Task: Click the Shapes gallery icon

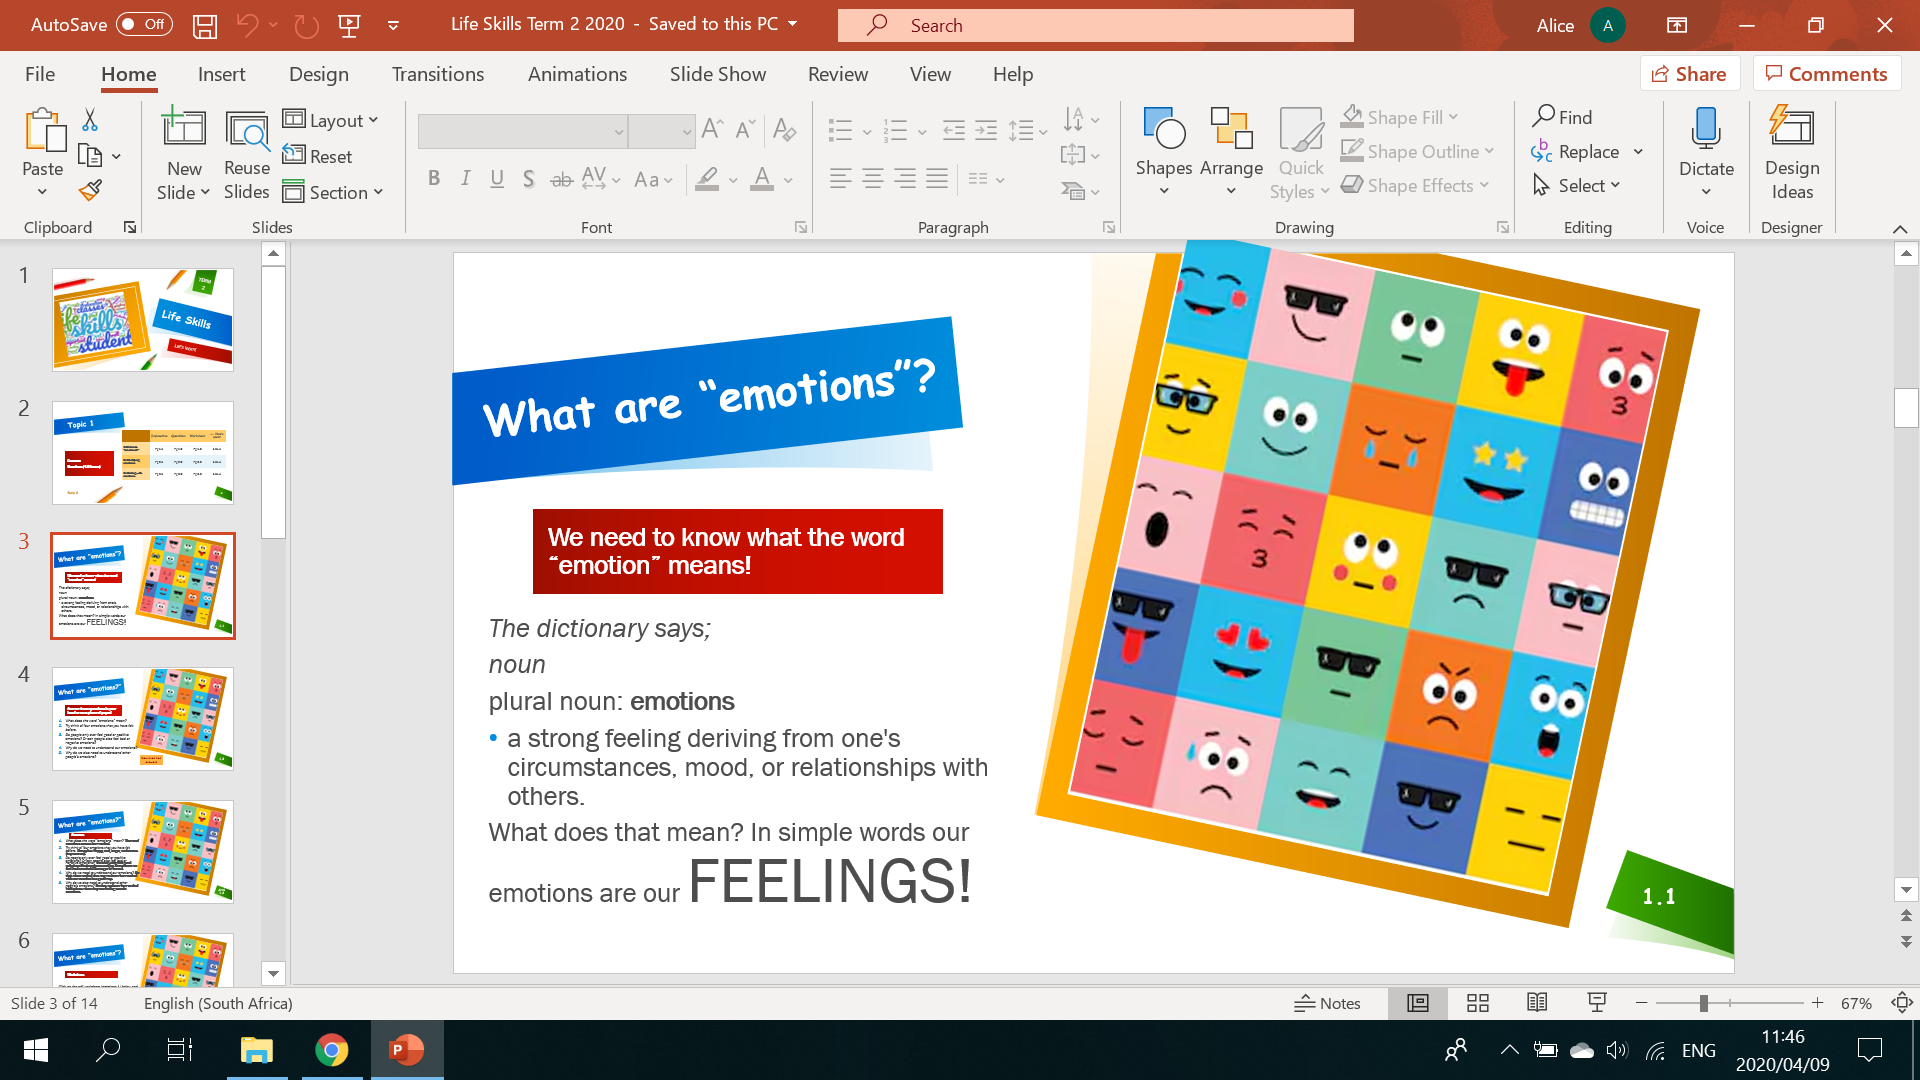Action: pyautogui.click(x=1164, y=130)
